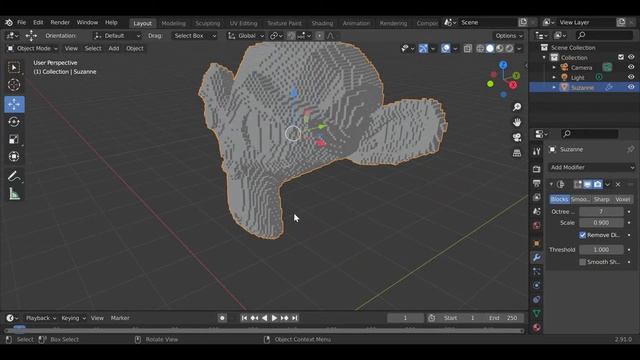The width and height of the screenshot is (640, 360).
Task: Toggle modifier edit mode display
Action: (x=578, y=184)
